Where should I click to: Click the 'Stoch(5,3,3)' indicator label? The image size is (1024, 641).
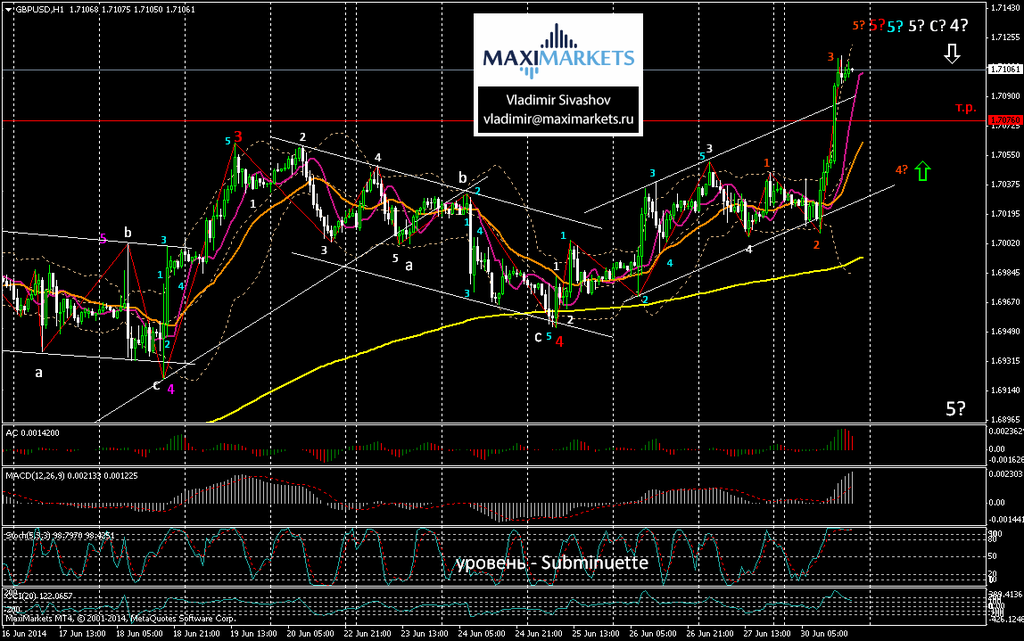click(59, 535)
